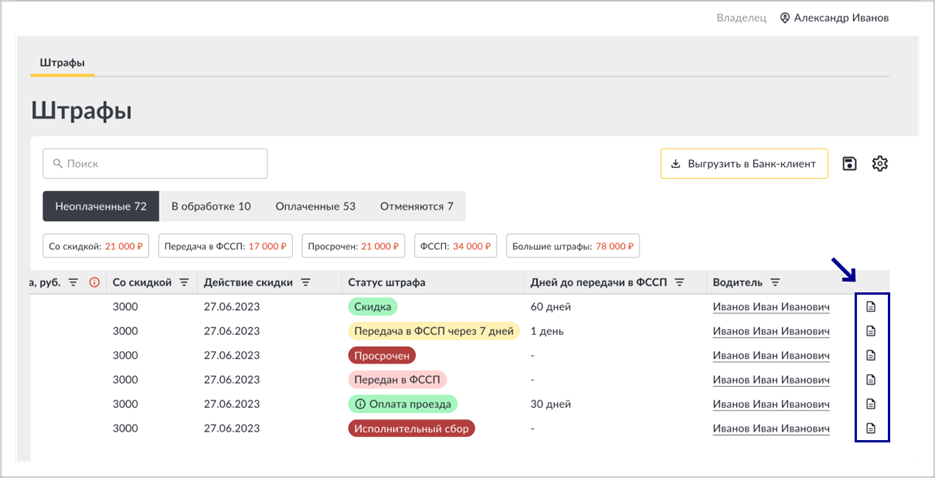Click user profile icon beside Александр Иванов
The height and width of the screenshot is (478, 935).
785,18
